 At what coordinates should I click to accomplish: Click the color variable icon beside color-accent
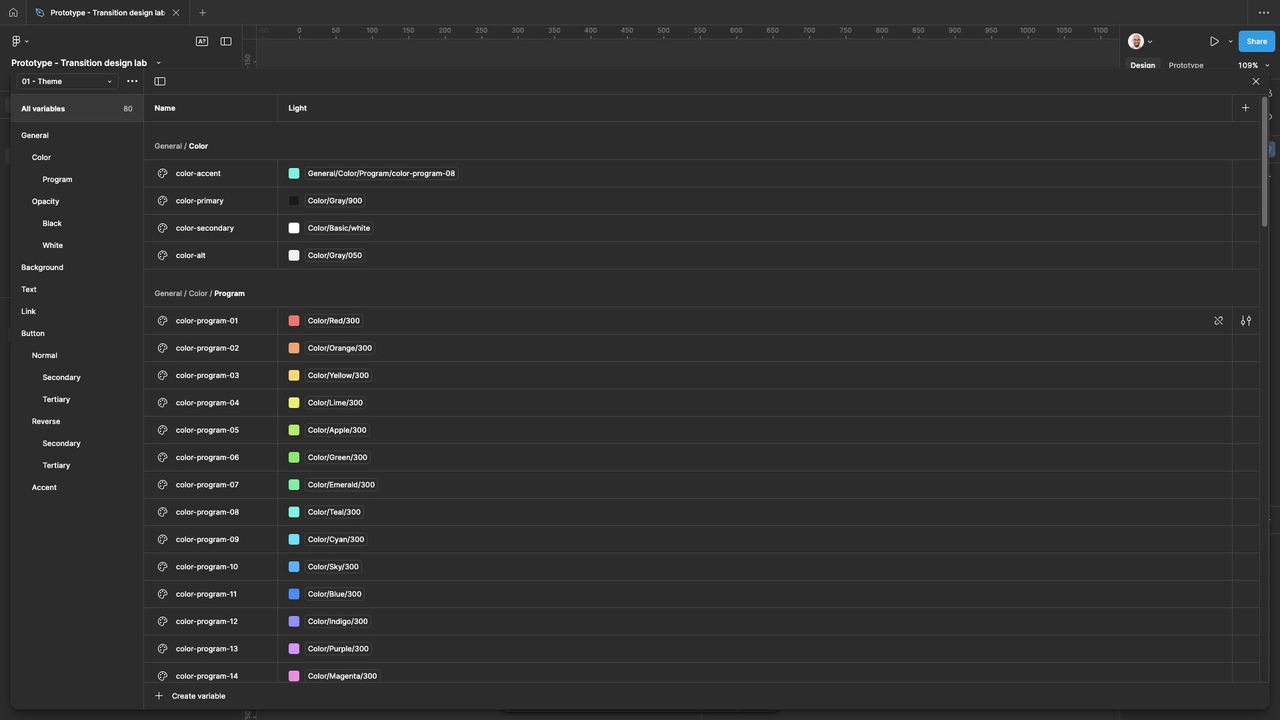tap(162, 174)
